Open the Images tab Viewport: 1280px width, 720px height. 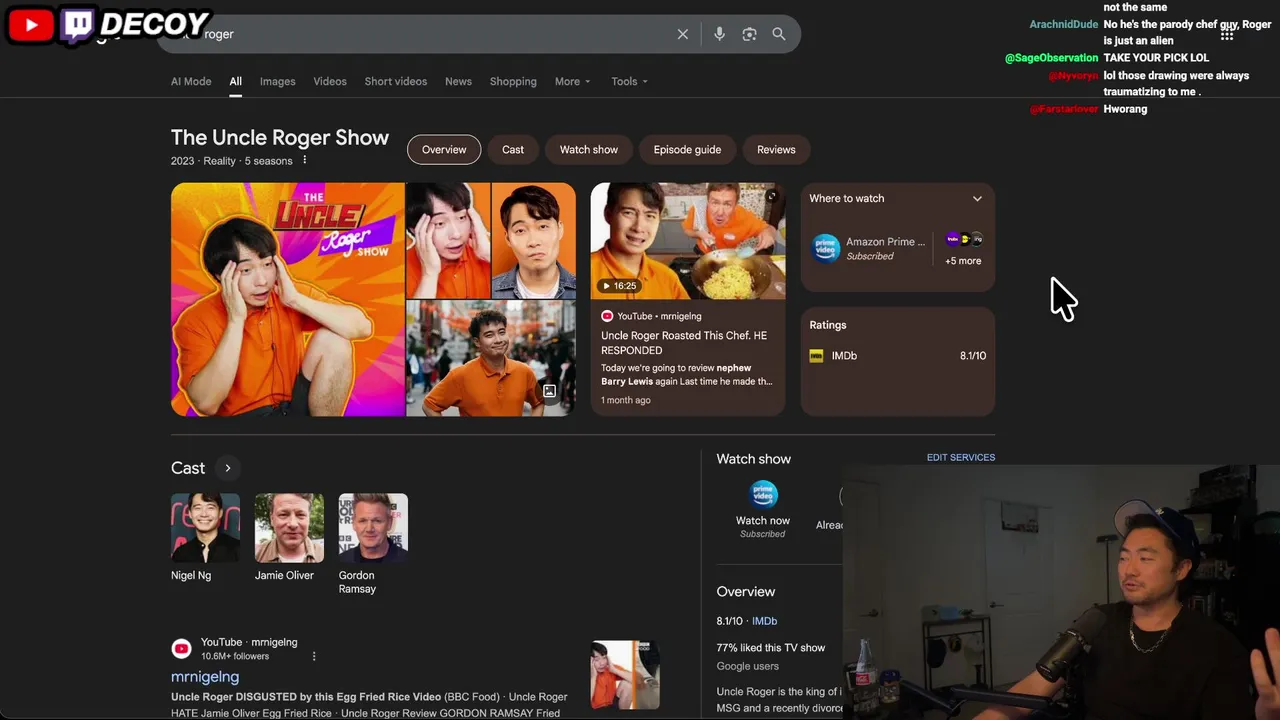277,82
